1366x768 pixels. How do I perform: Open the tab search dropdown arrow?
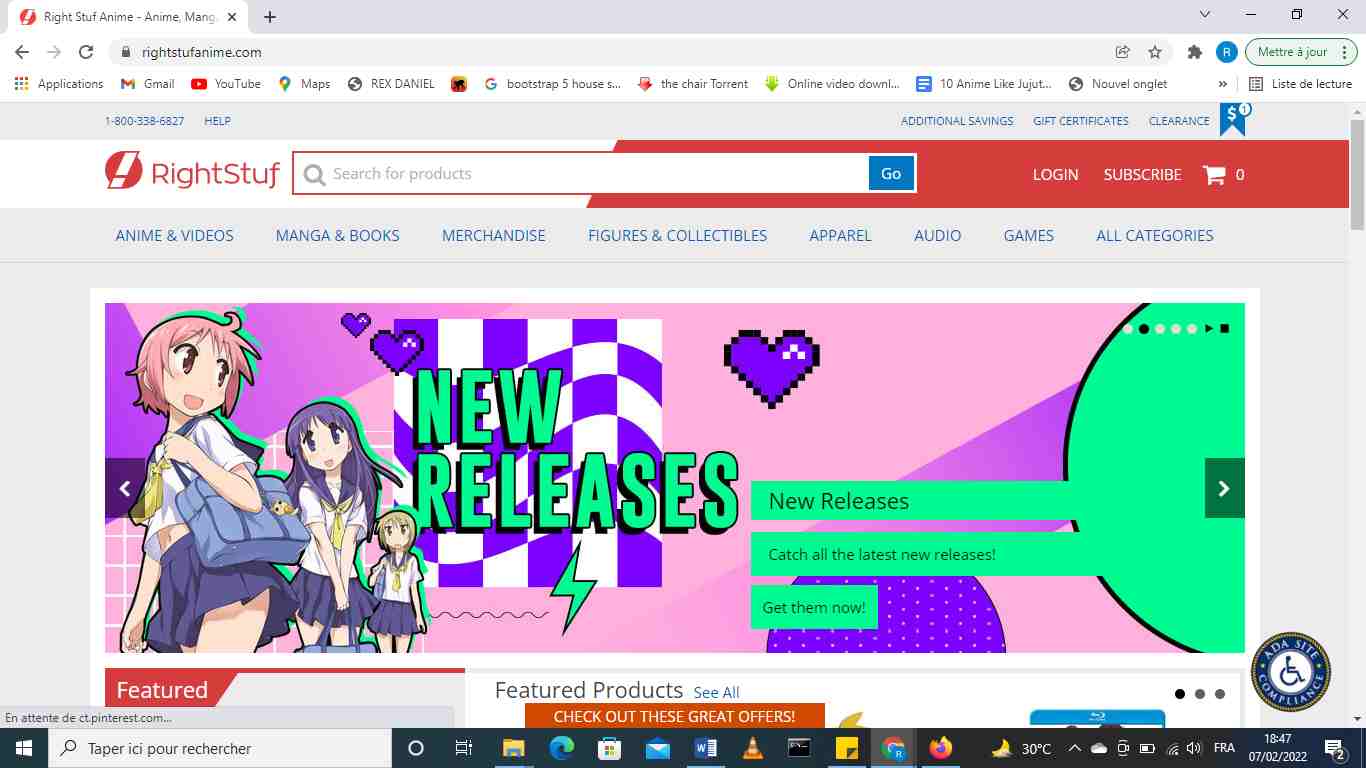(1204, 15)
